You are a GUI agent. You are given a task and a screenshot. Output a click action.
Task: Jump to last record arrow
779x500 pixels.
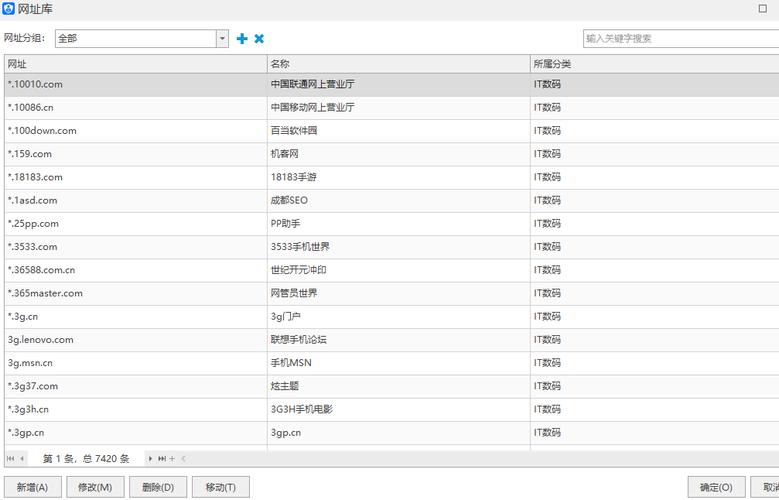(162, 459)
